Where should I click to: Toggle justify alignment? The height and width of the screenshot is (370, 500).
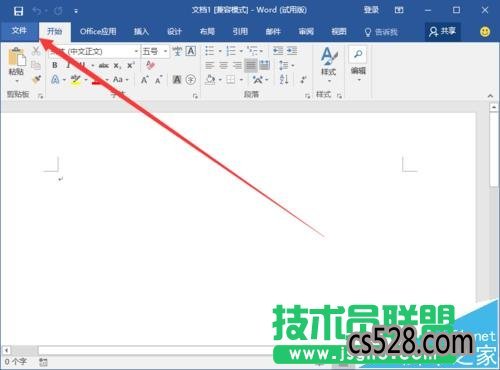pyautogui.click(x=251, y=65)
